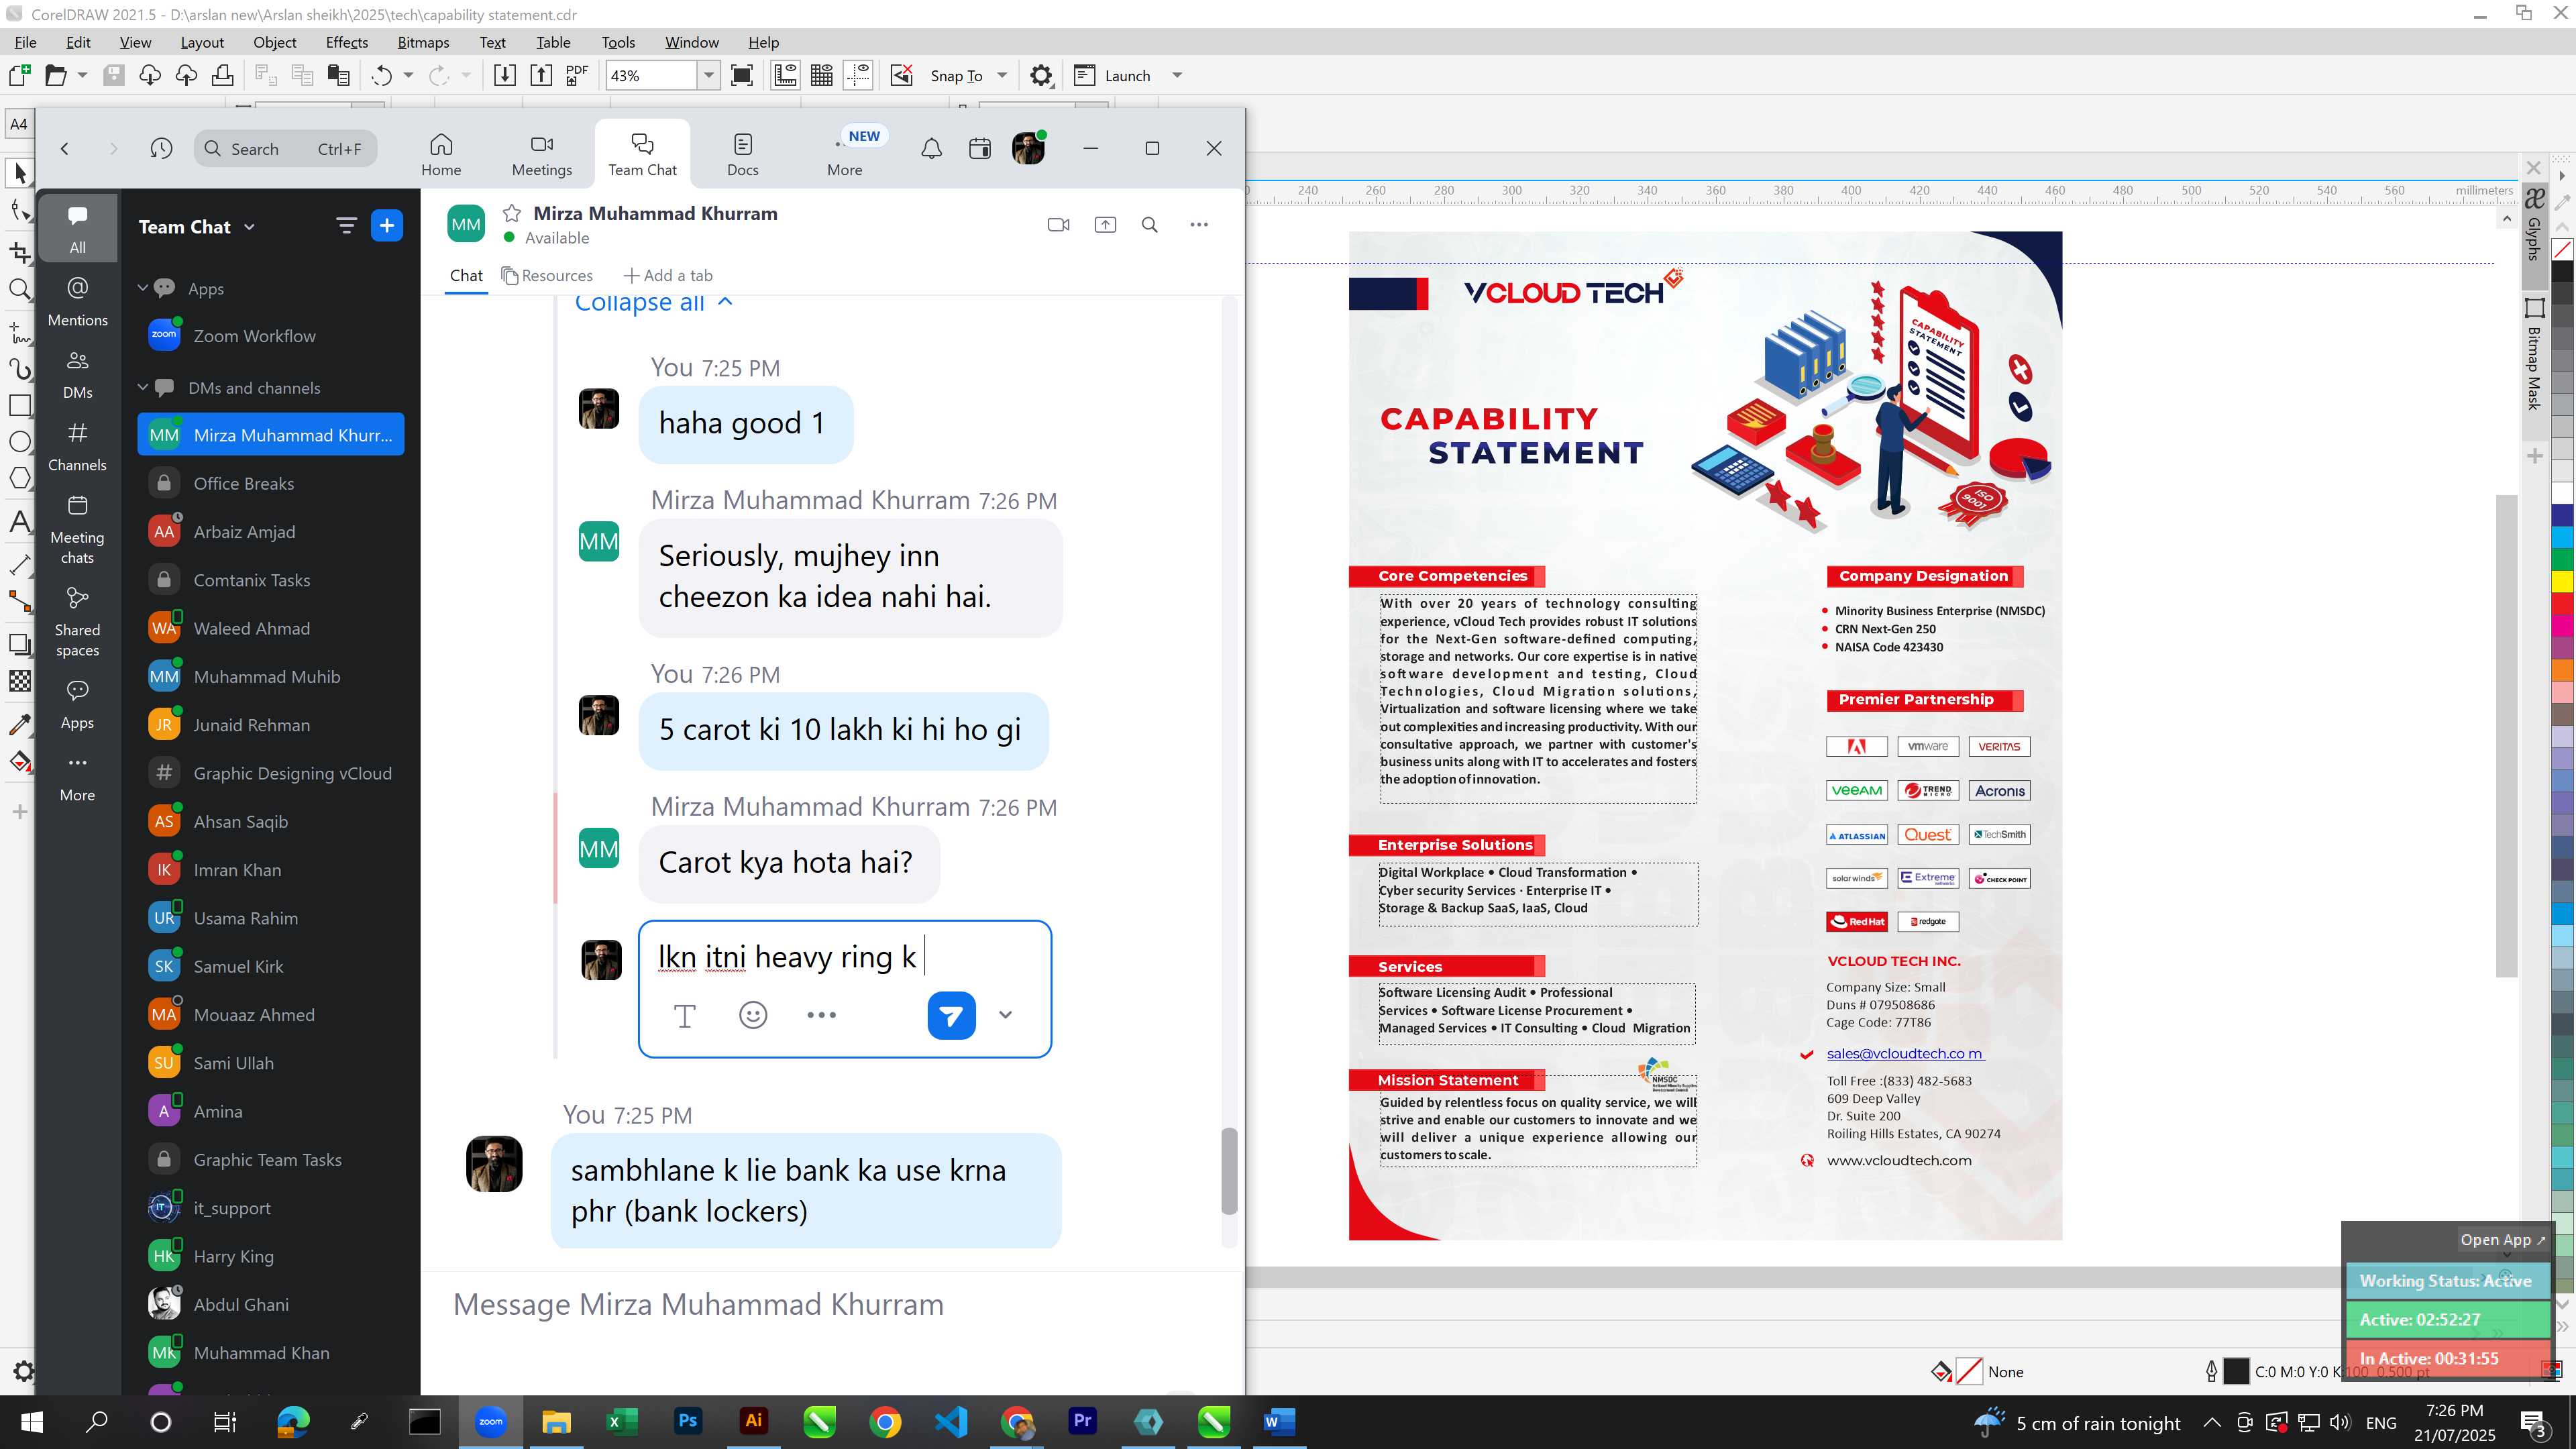Open Zoom notifications bell
The image size is (2576, 1449).
(x=931, y=149)
